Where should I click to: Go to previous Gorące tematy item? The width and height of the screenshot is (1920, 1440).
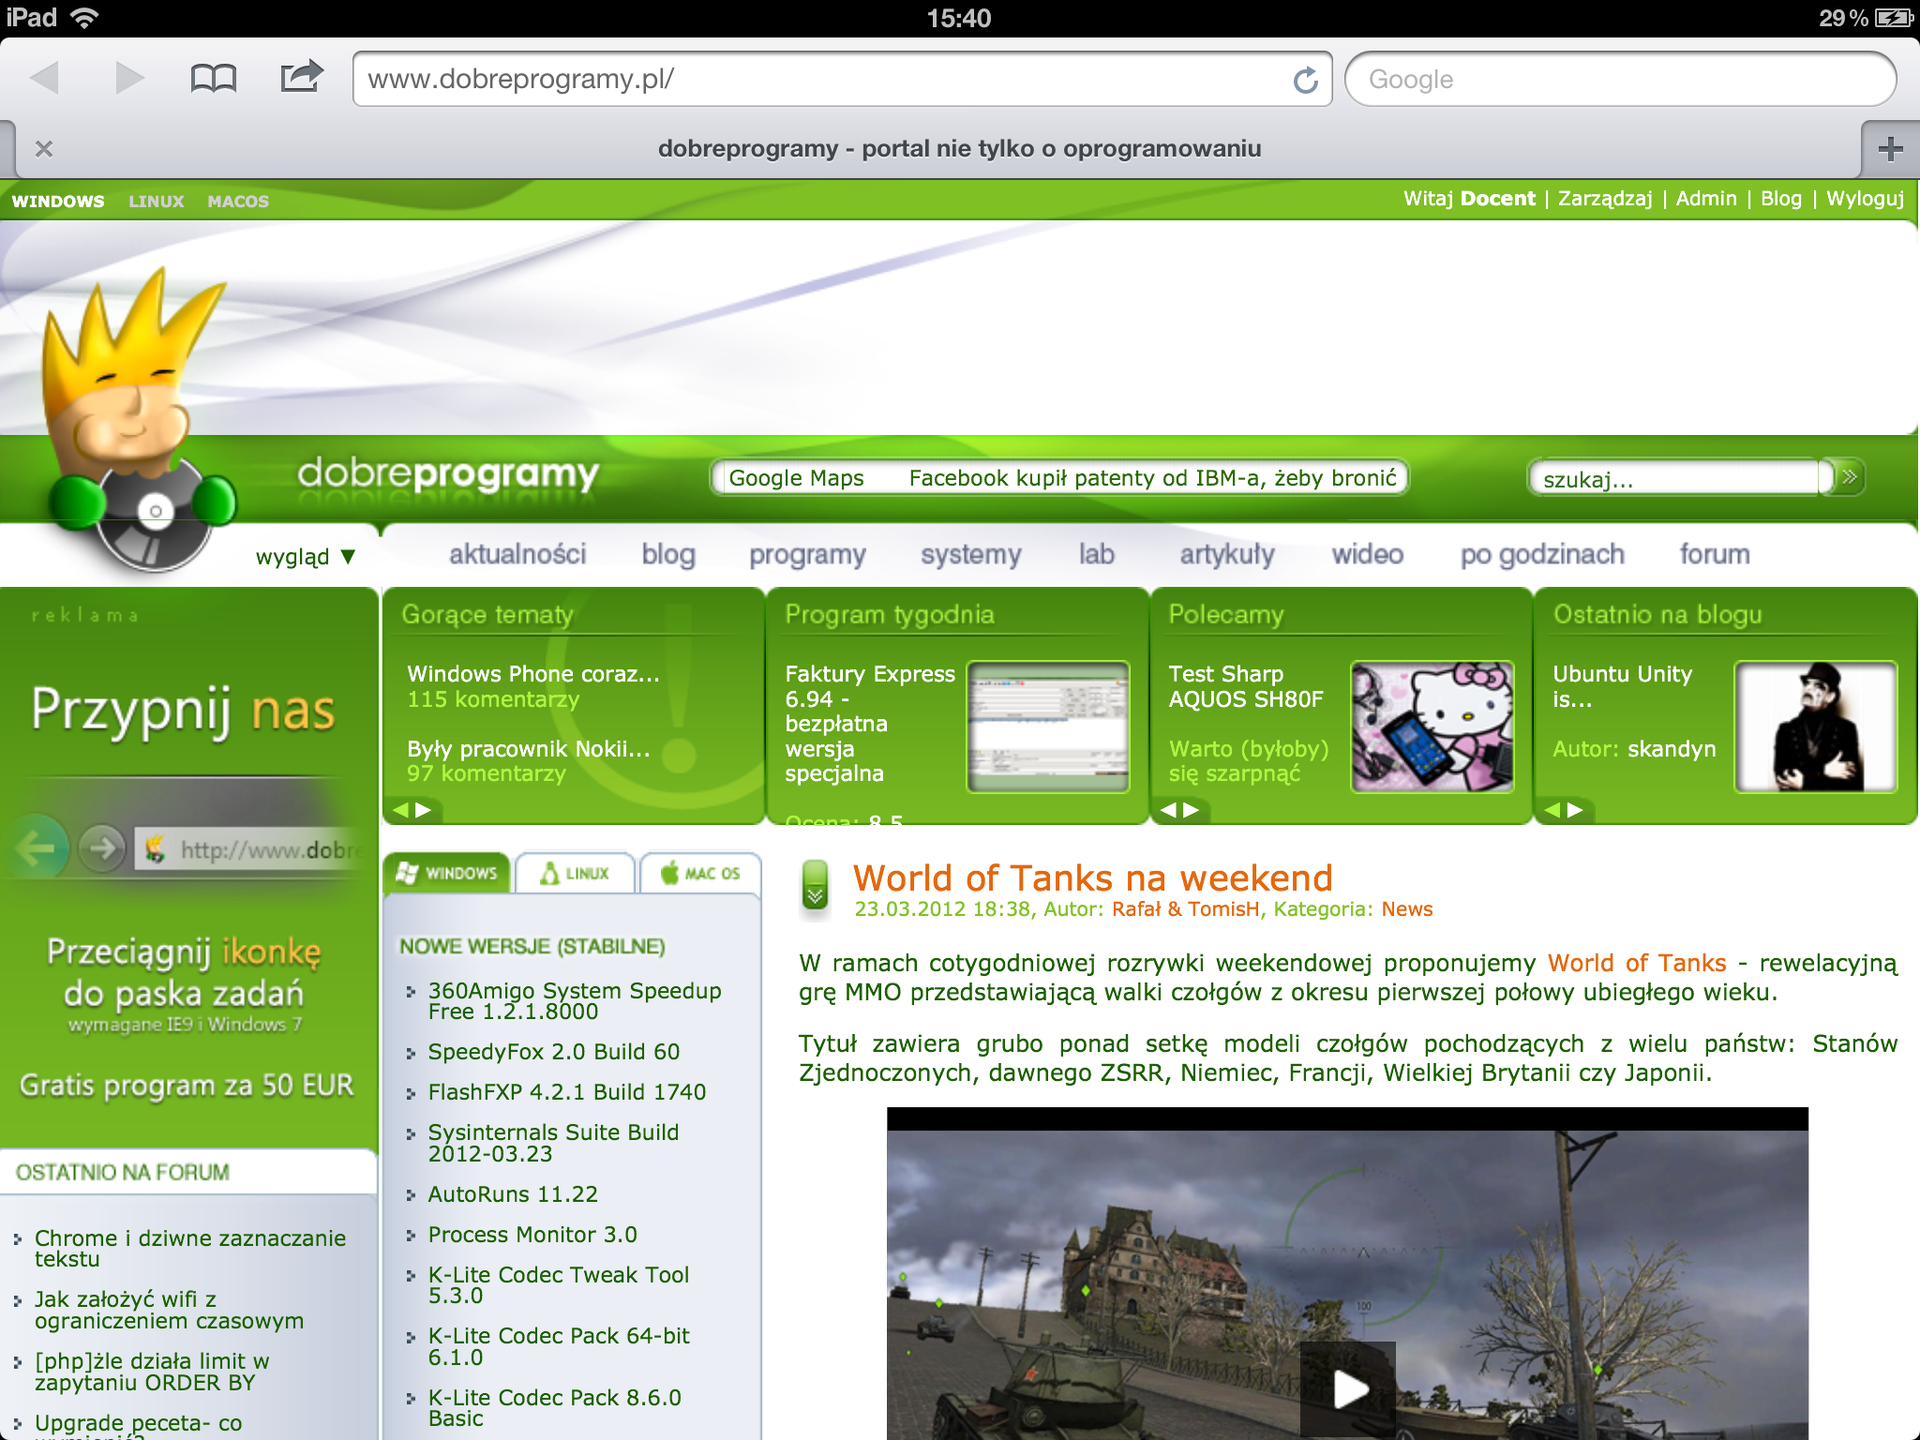pos(400,810)
